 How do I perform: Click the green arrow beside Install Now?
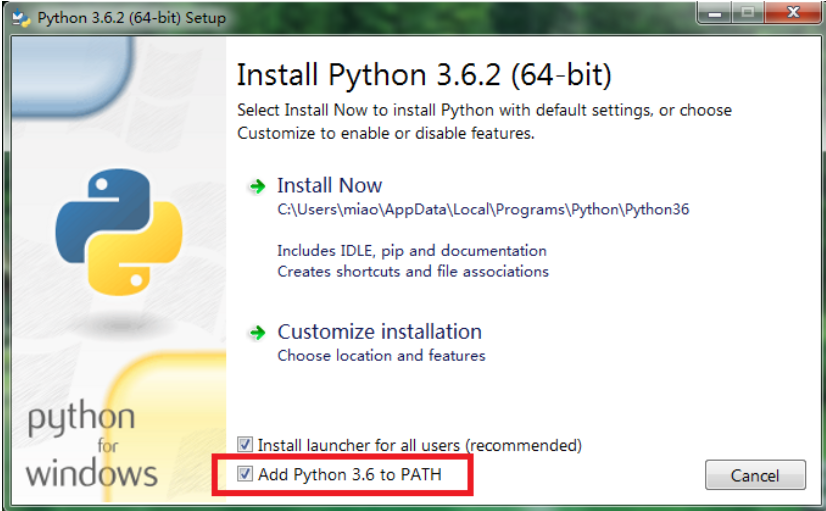click(x=257, y=187)
